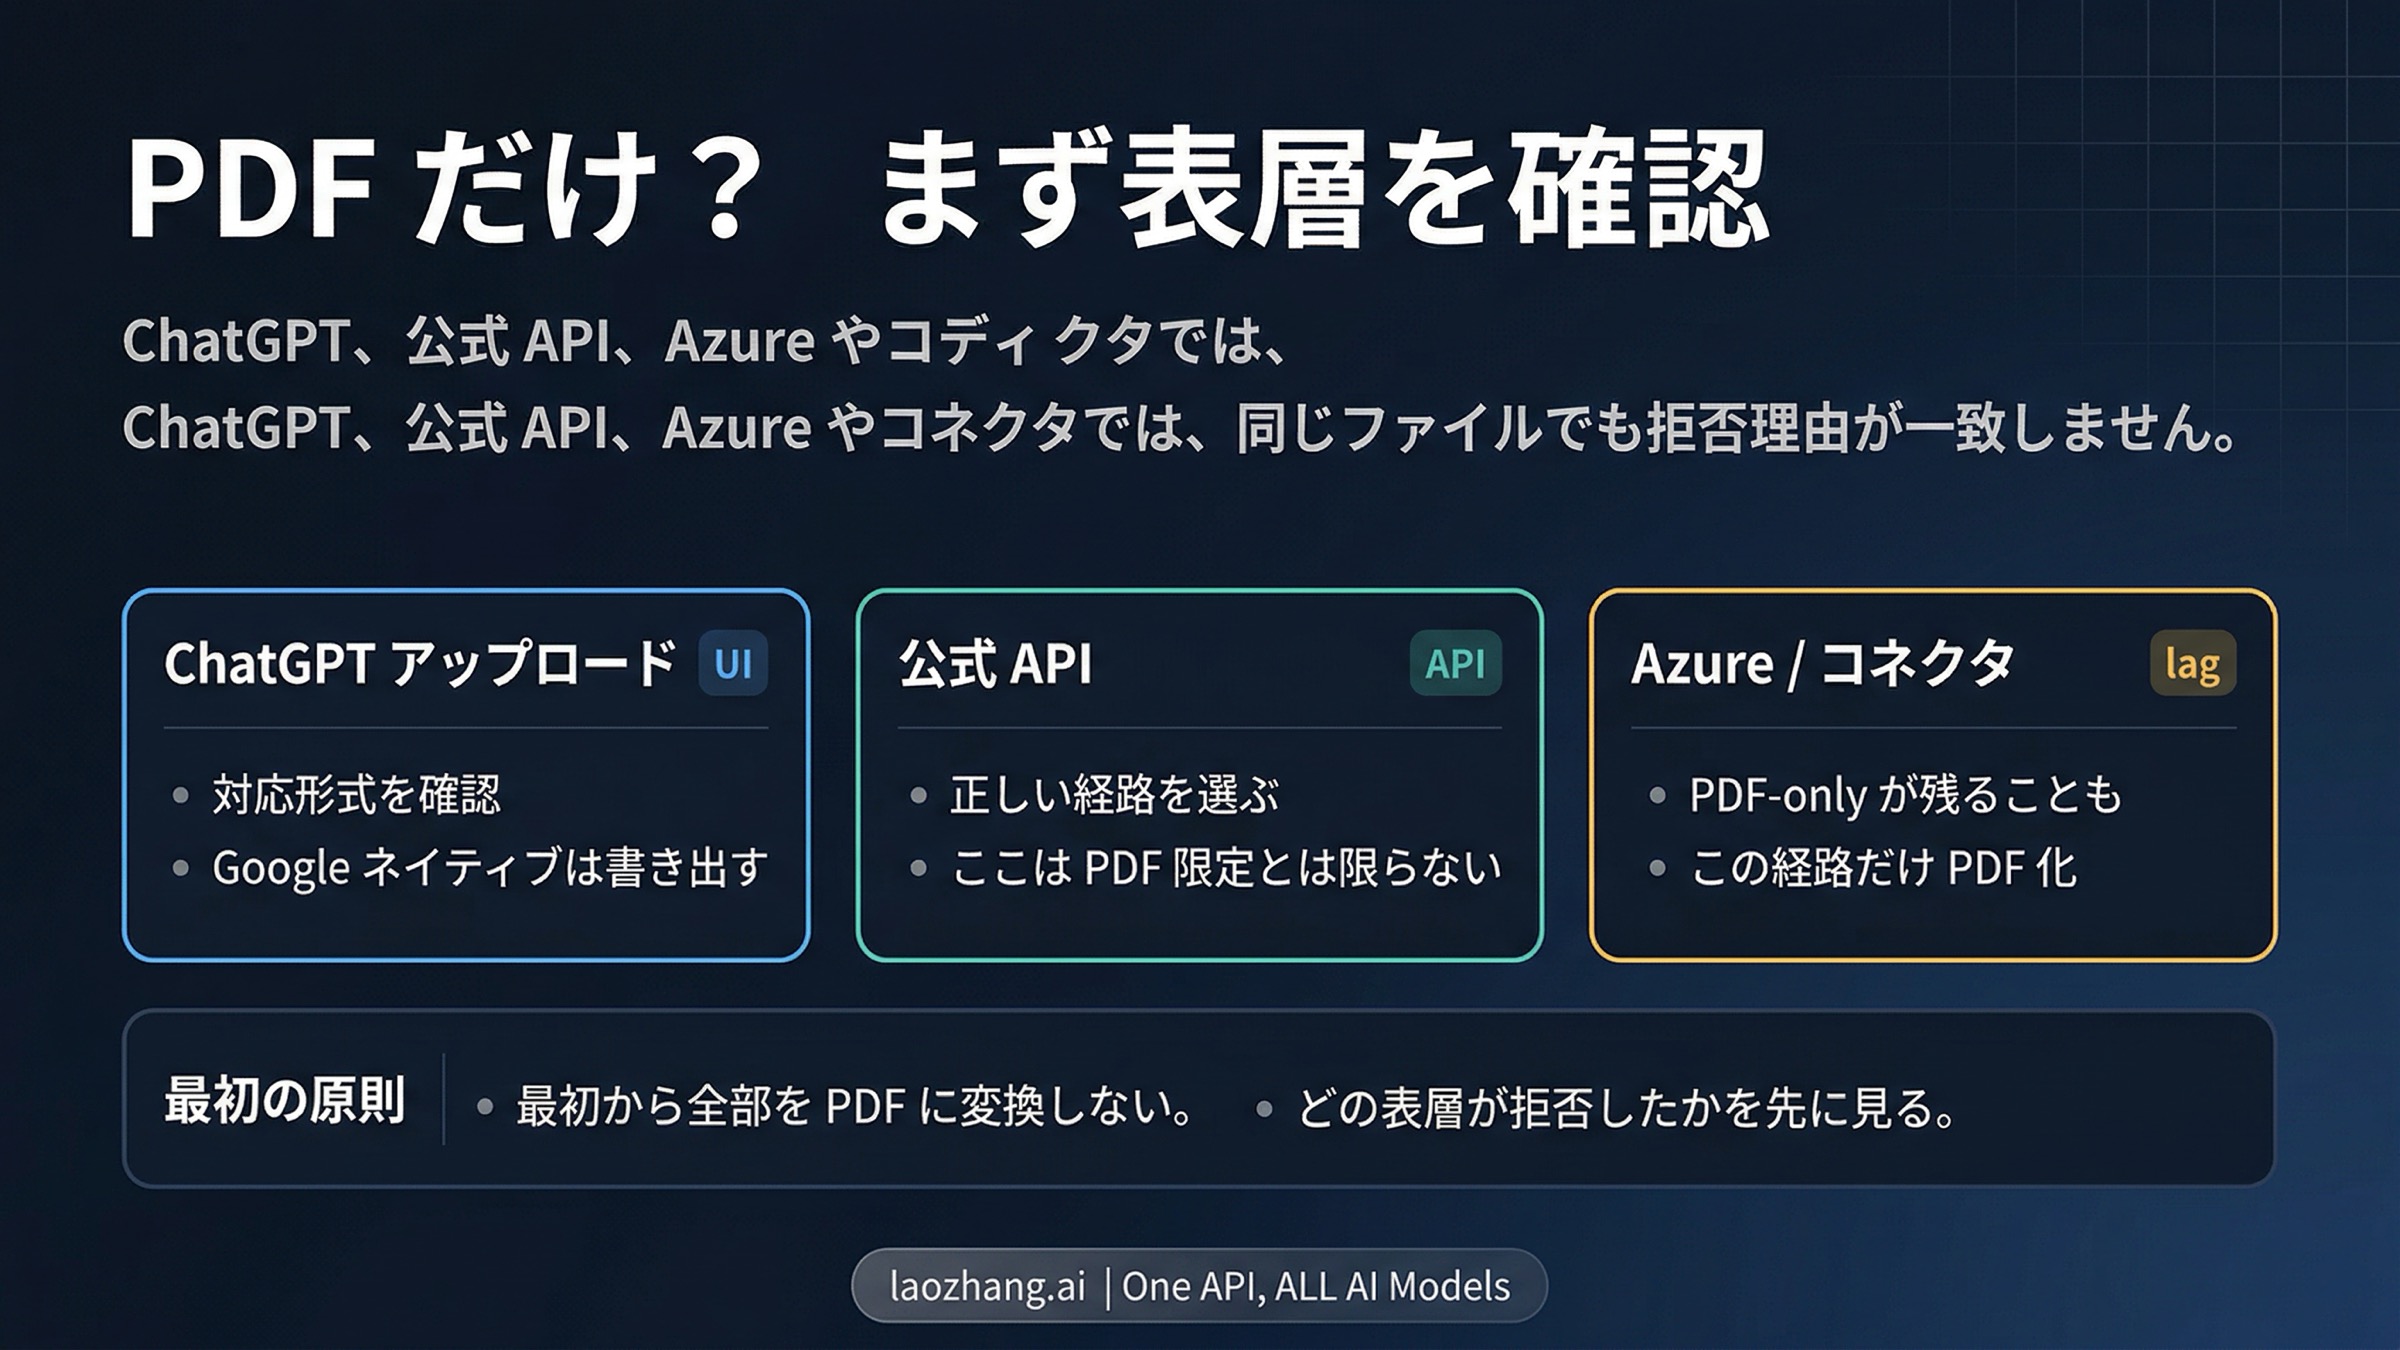Viewport: 2400px width, 1350px height.
Task: Click the まず表層を確認 headline text
Action: (1325, 190)
